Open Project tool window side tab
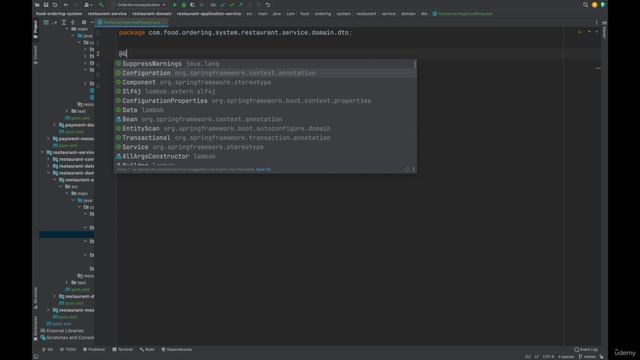This screenshot has height=360, width=640. click(36, 29)
